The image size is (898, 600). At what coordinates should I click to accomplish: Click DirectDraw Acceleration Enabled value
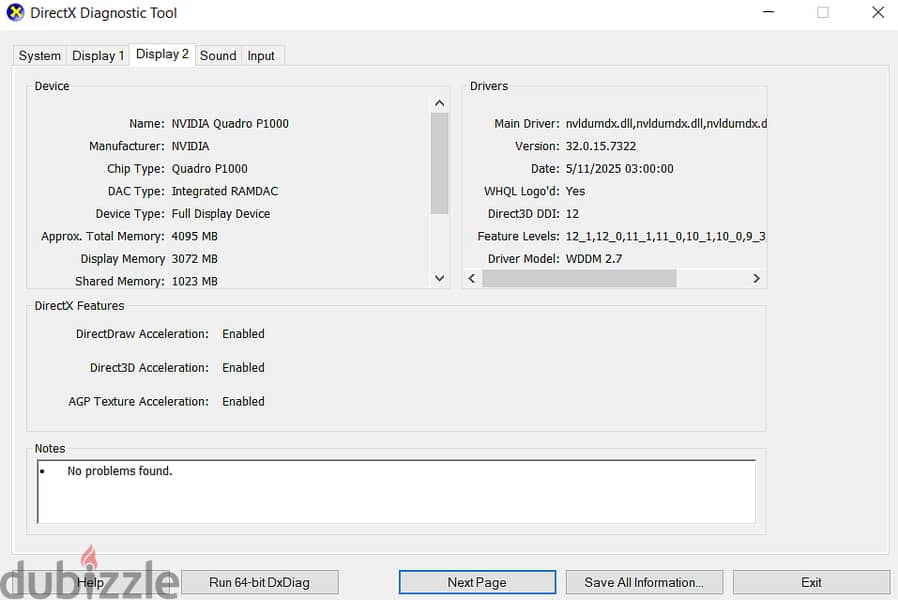[243, 334]
